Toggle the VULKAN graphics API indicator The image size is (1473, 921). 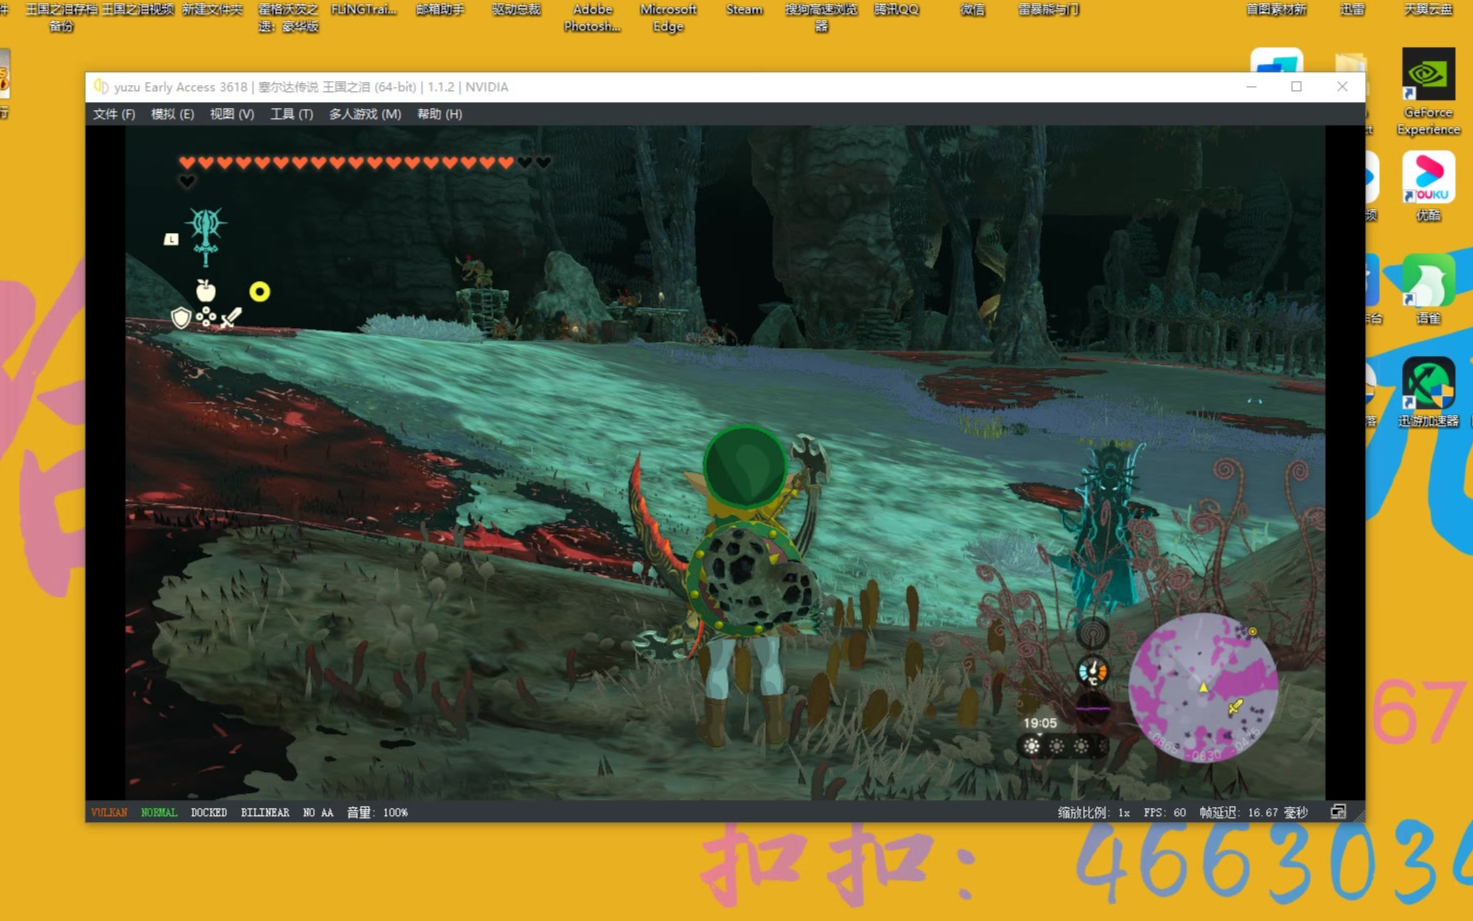[109, 813]
